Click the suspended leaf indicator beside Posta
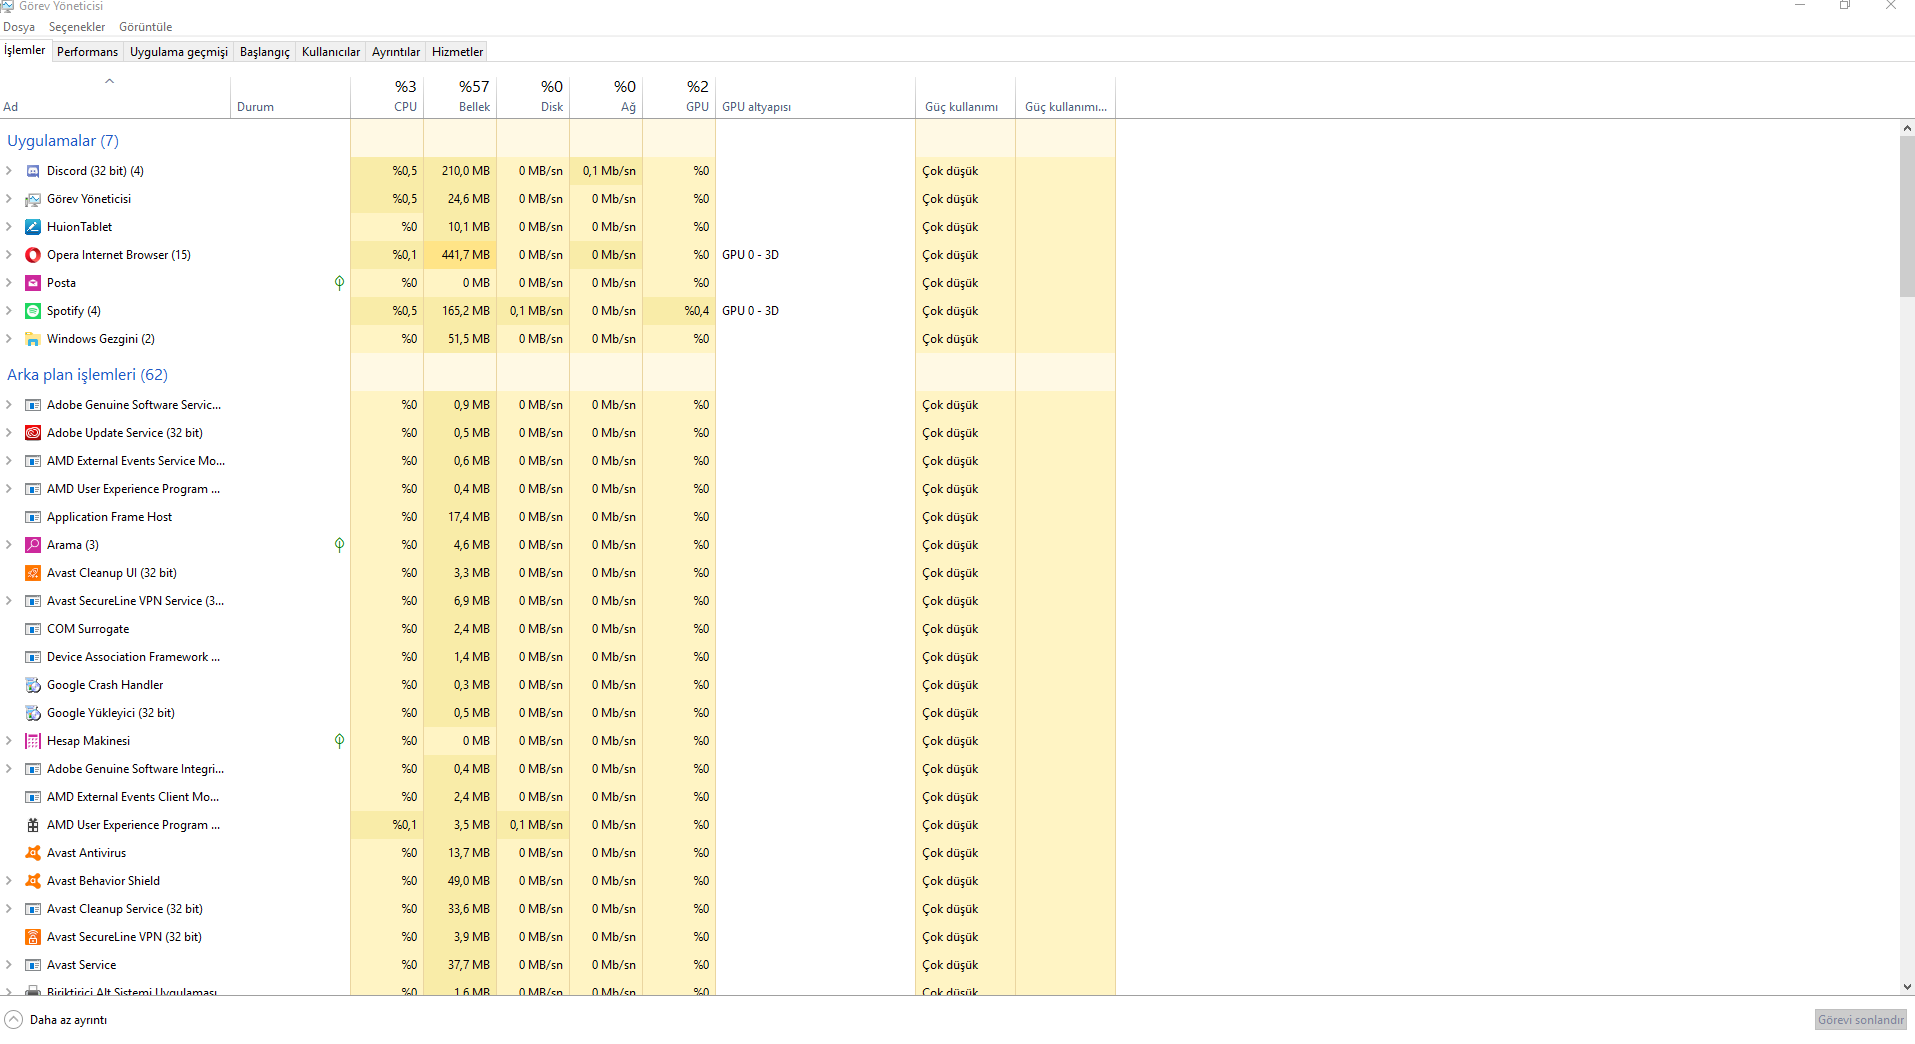Viewport: 1915px width, 1044px height. tap(339, 283)
